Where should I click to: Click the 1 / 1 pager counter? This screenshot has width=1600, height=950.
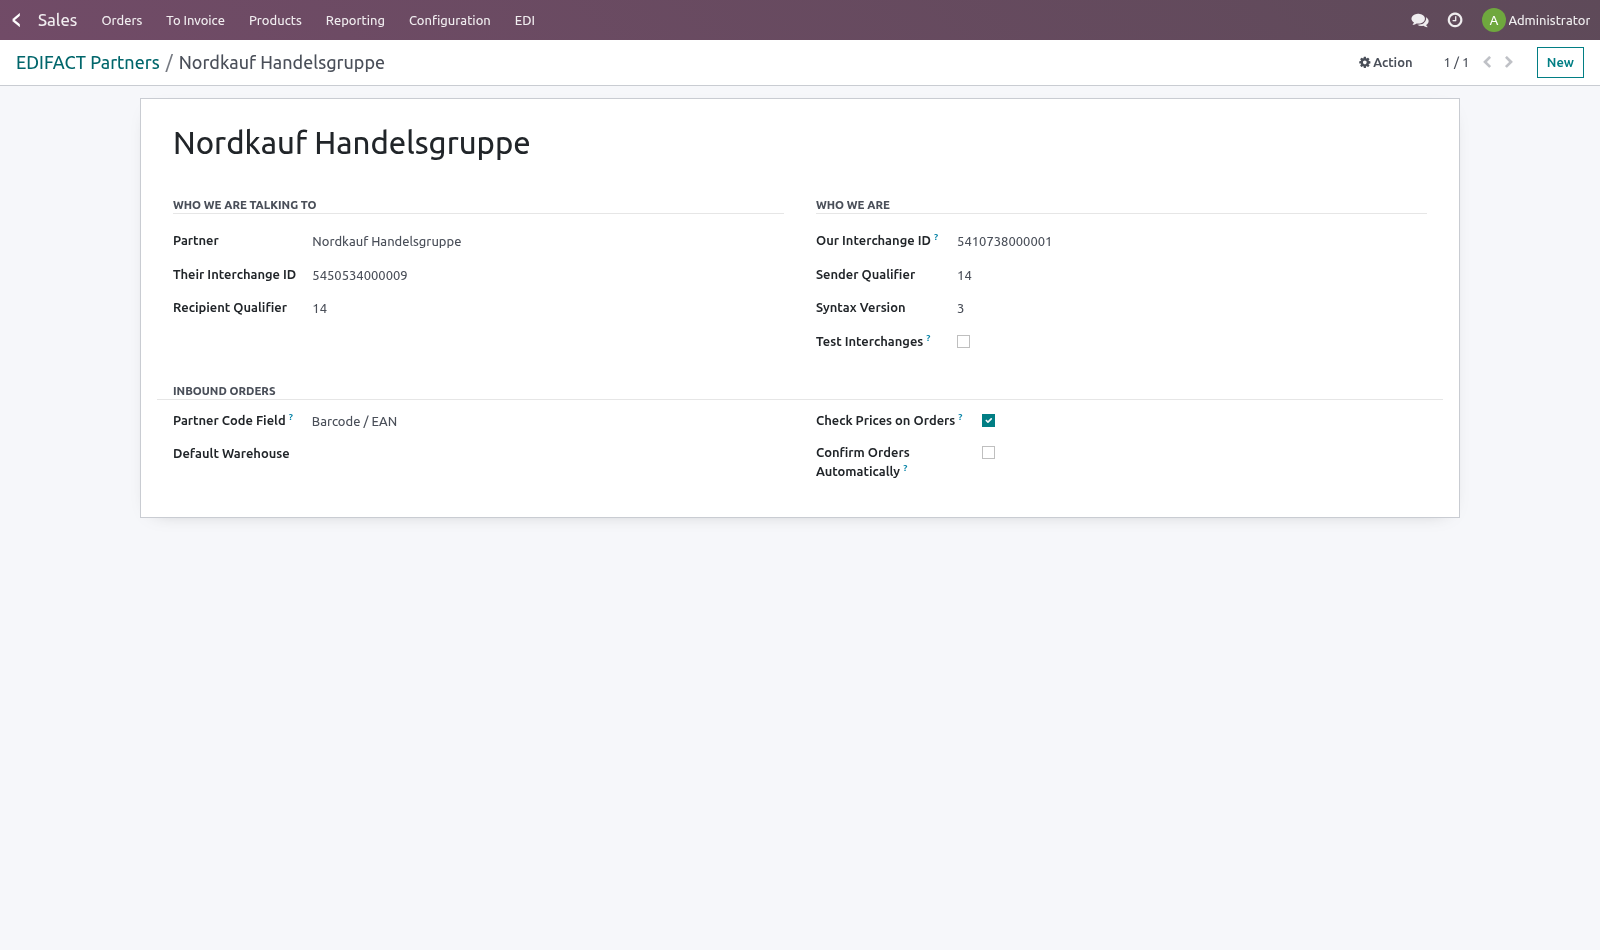1456,62
